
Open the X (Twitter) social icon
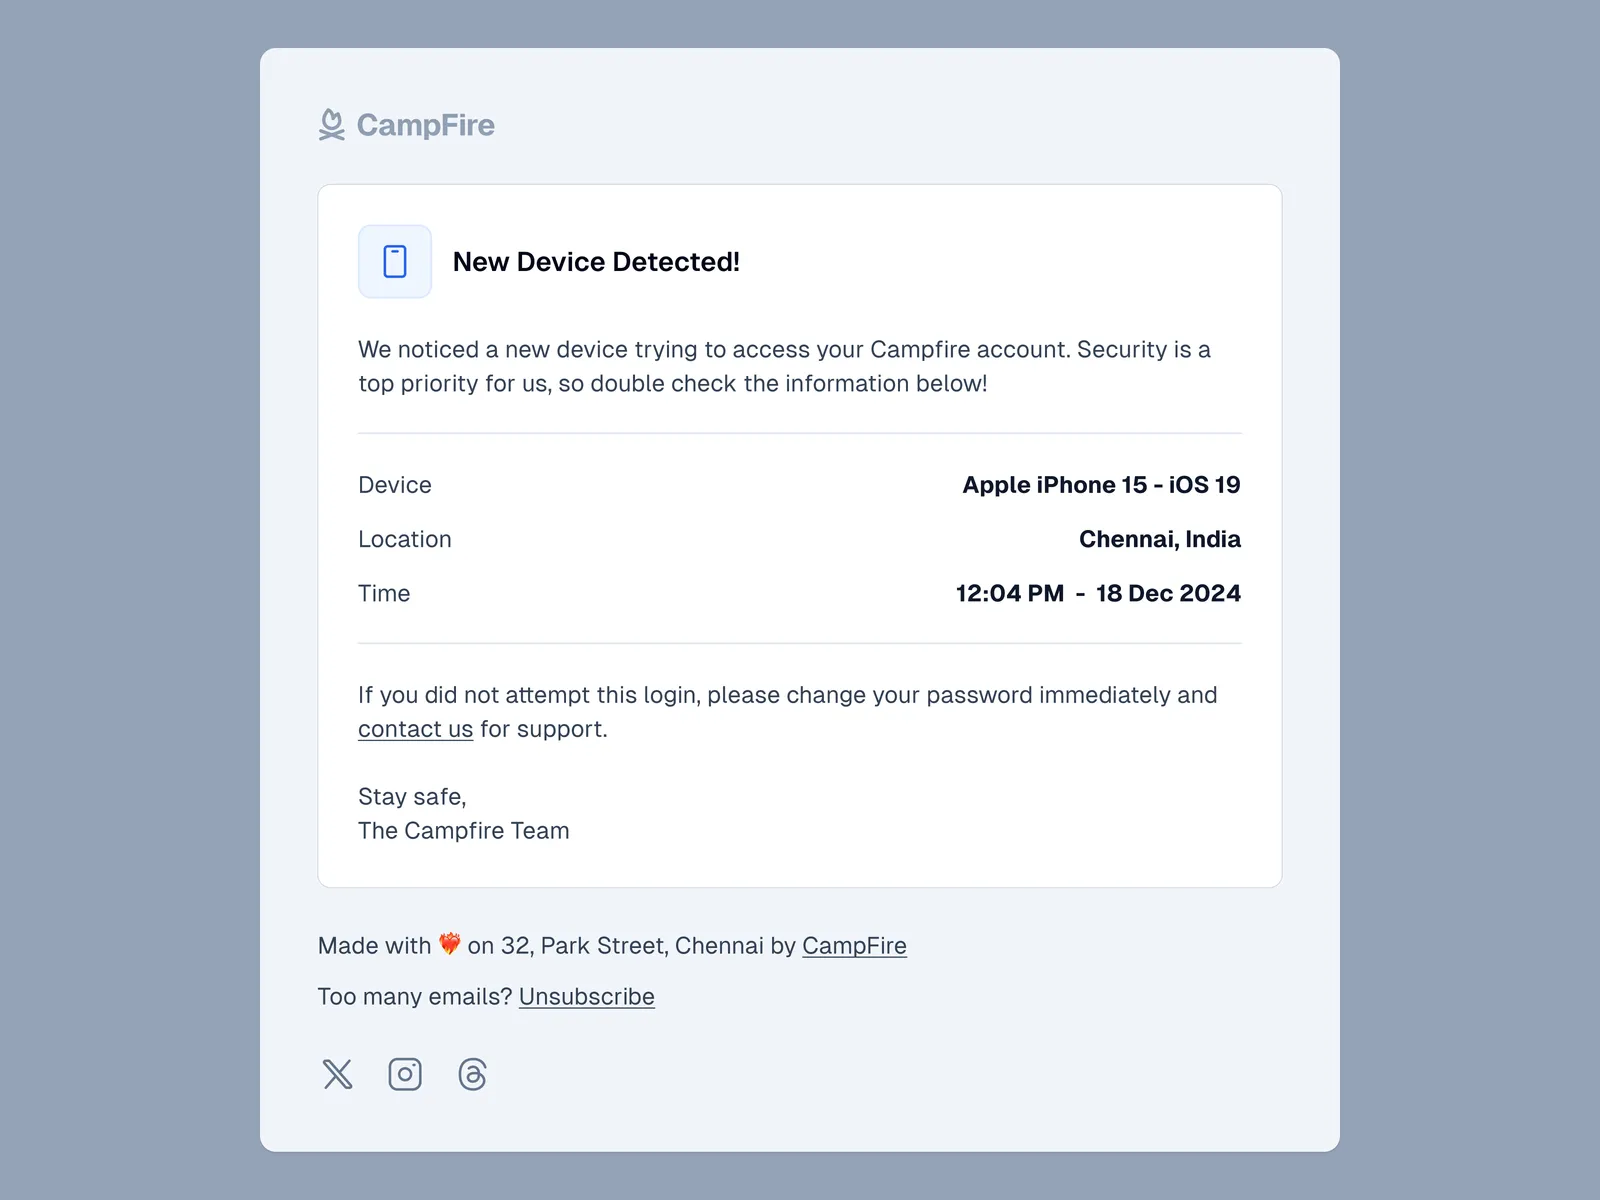pos(338,1074)
